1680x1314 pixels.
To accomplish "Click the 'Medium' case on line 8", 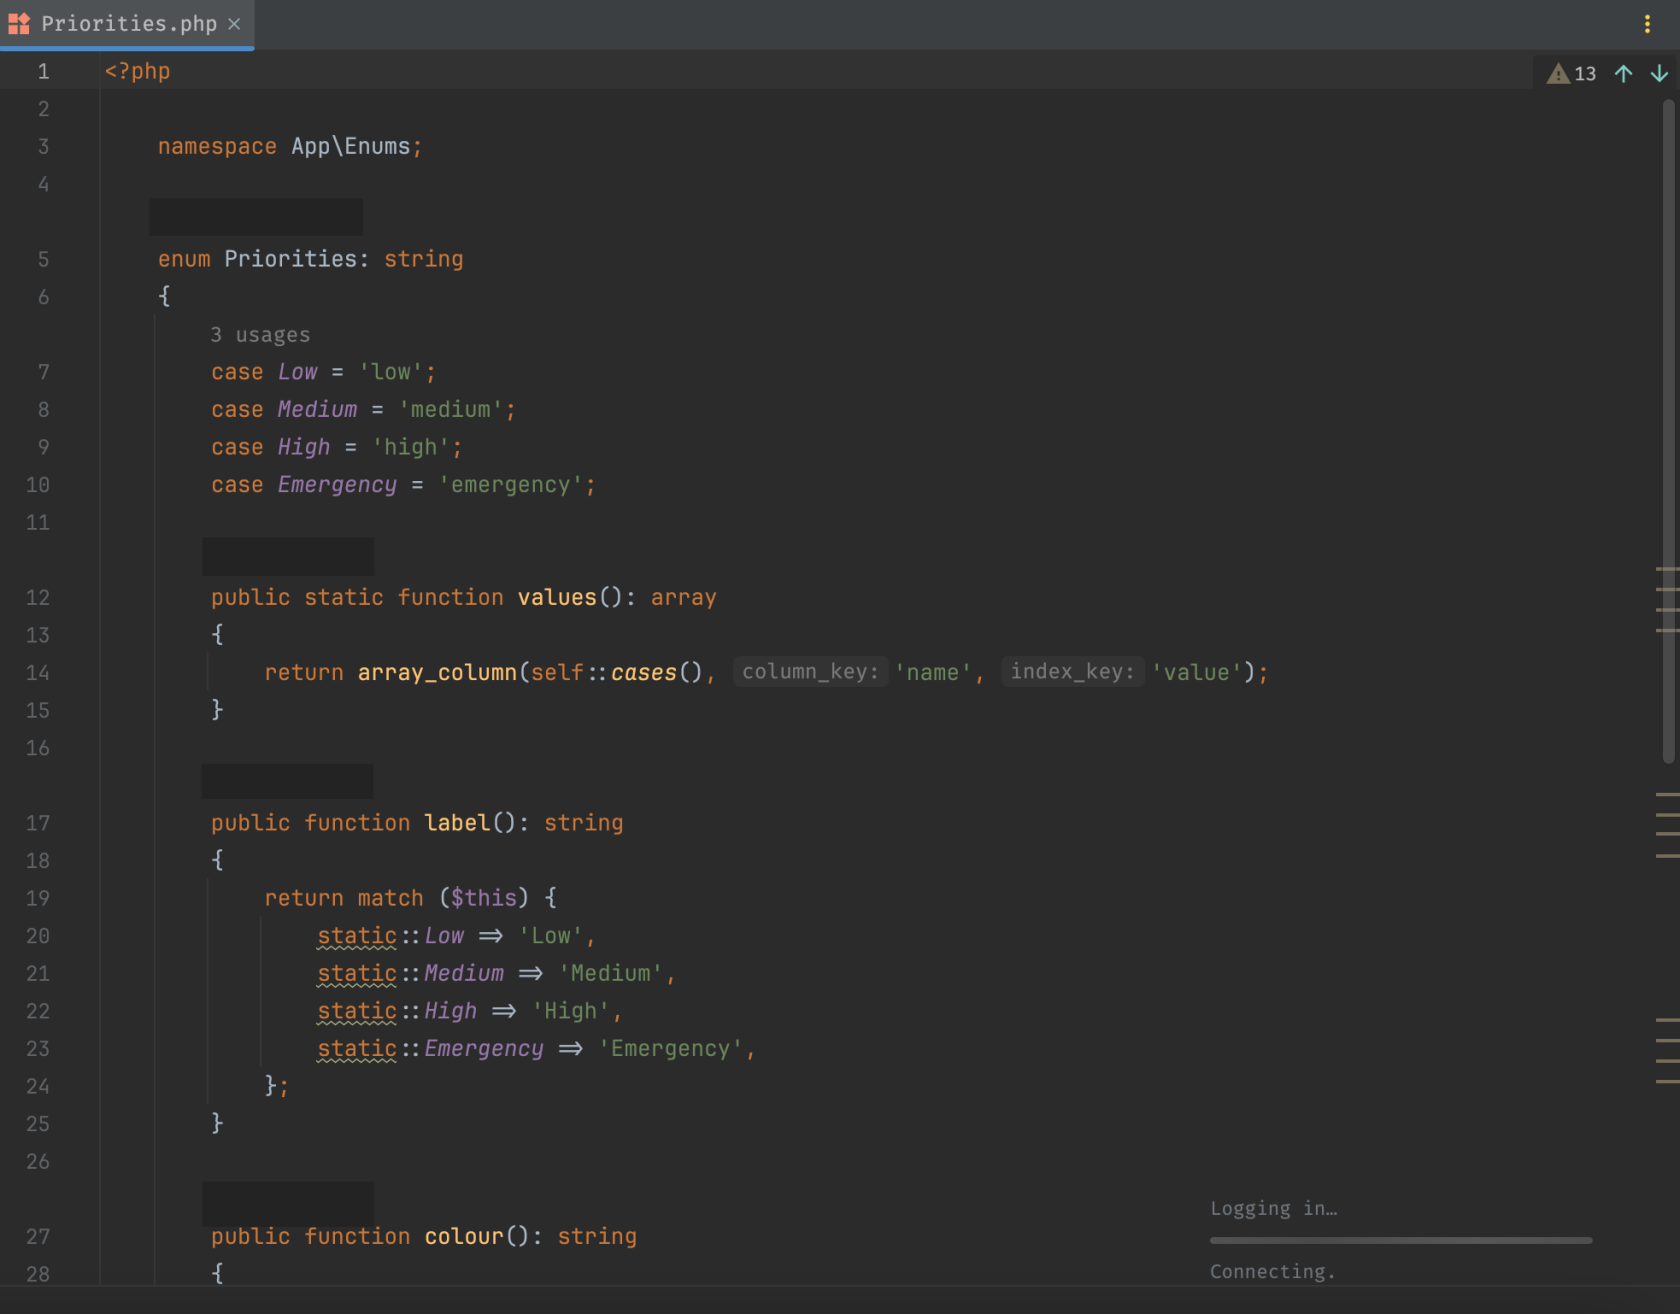I will (x=317, y=410).
